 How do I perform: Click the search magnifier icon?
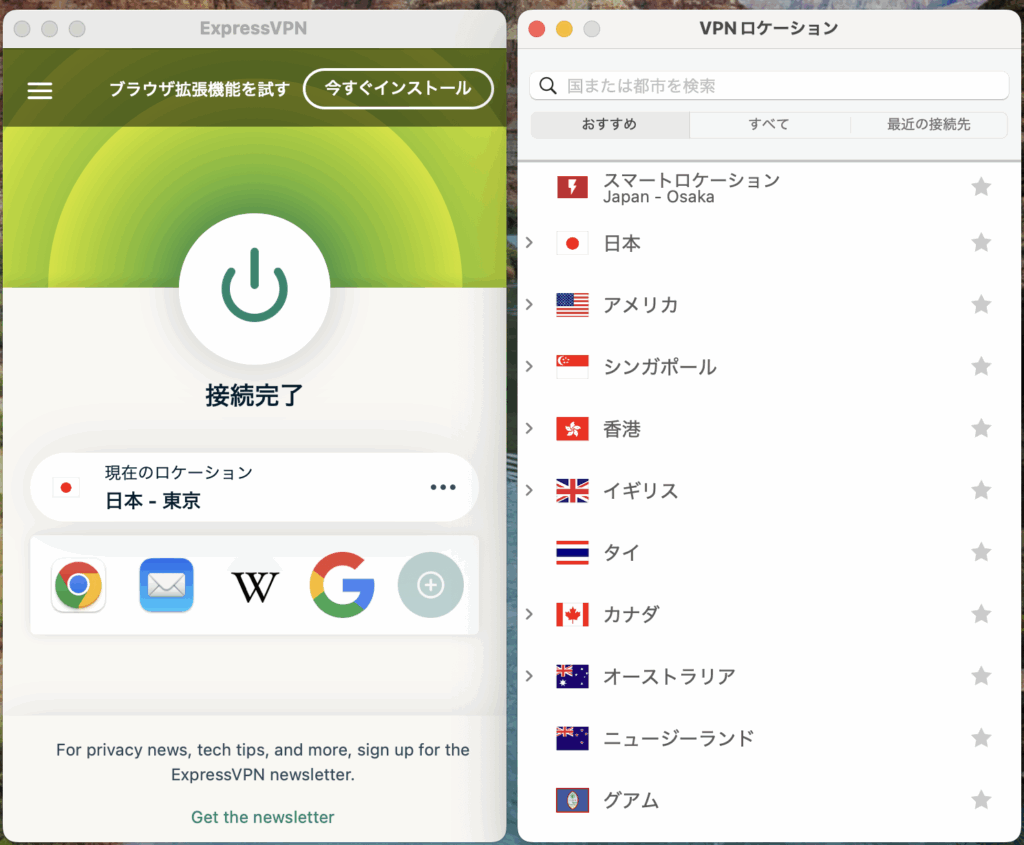548,86
